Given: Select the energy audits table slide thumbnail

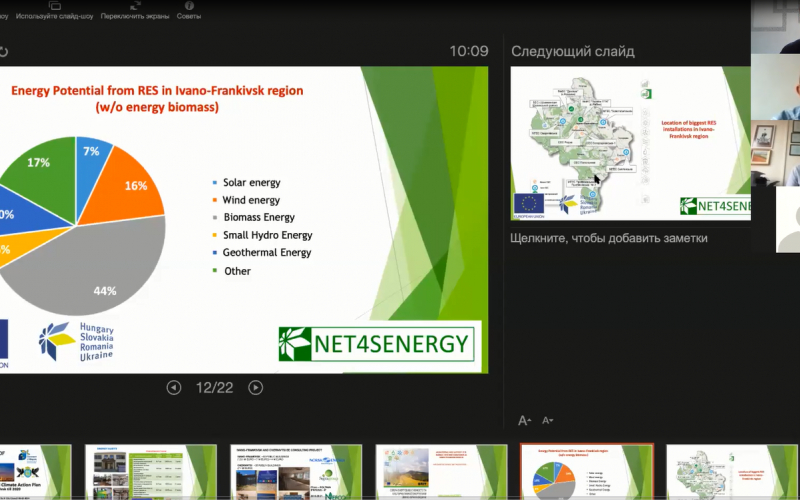Looking at the screenshot, I should point(151,472).
